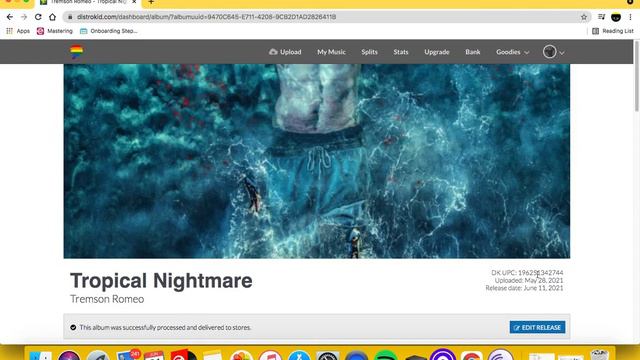Click the Uploaded: May 28, 2021 text
This screenshot has height=360, width=640.
(529, 280)
